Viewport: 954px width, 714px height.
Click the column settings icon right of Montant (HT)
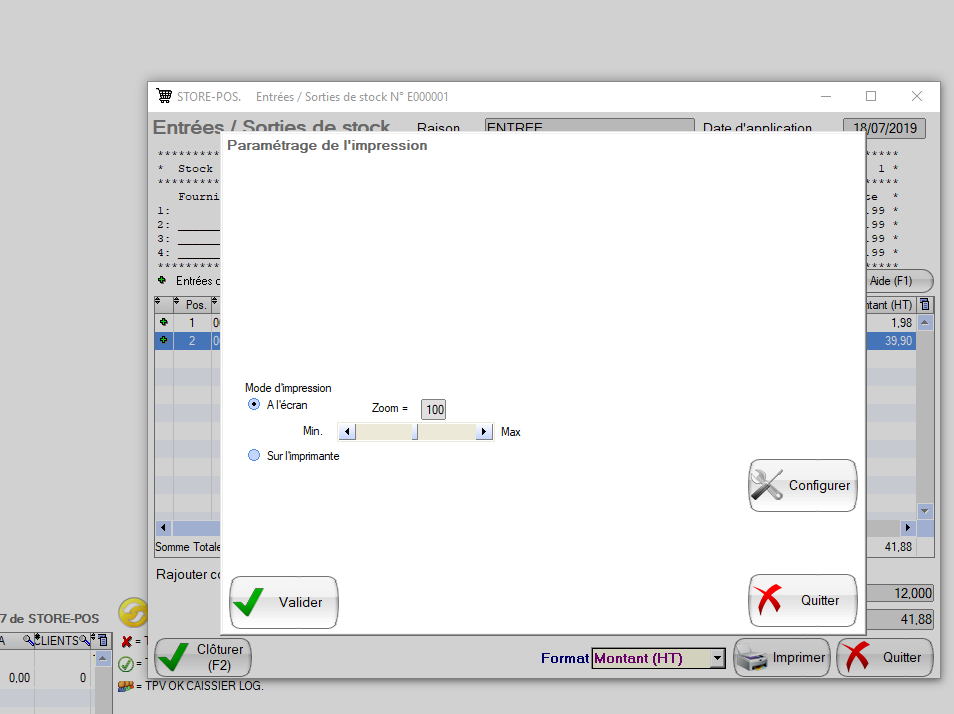pyautogui.click(x=925, y=304)
